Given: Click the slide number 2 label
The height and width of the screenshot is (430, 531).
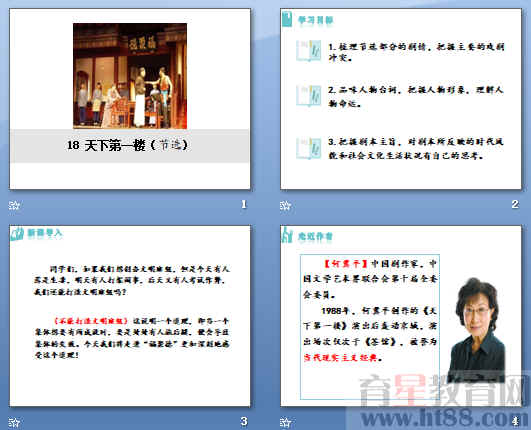Looking at the screenshot, I should [x=515, y=204].
